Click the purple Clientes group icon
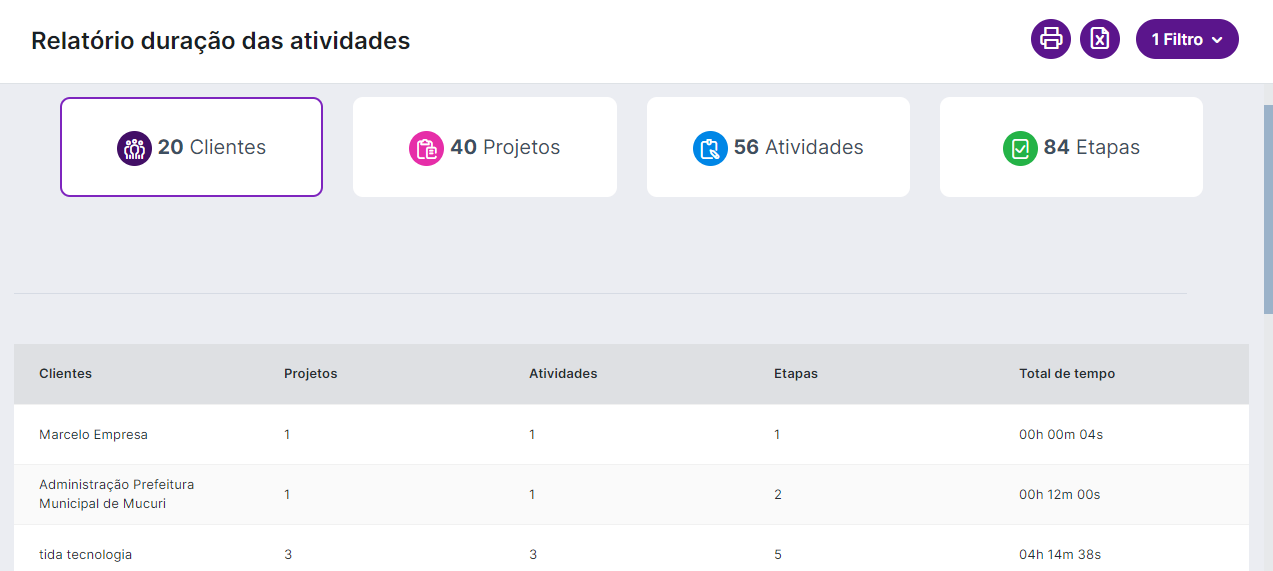 (x=134, y=148)
